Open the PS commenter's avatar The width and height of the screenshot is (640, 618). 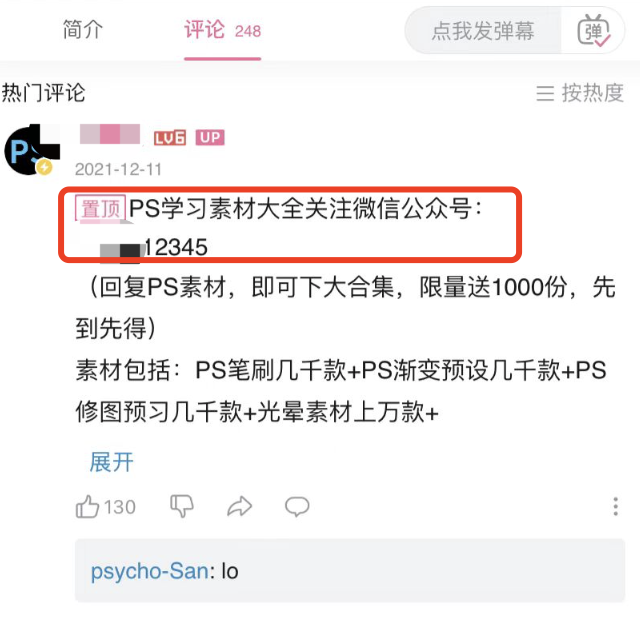click(x=32, y=149)
